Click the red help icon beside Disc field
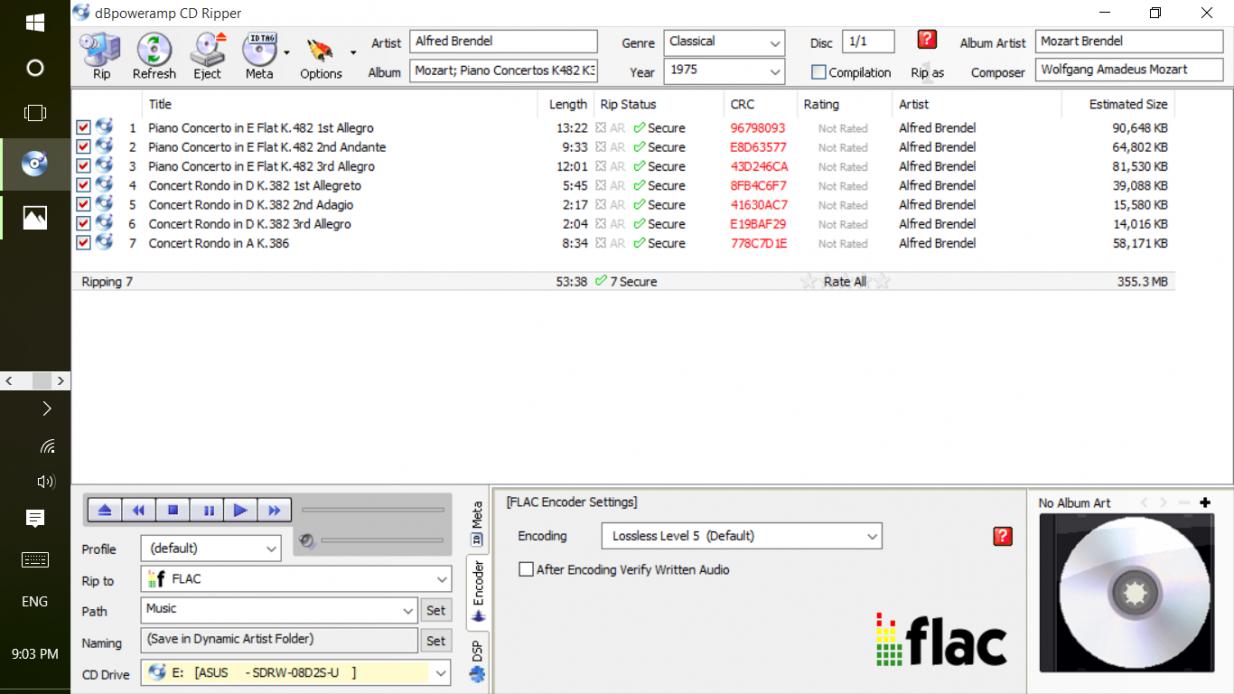The image size is (1234, 694). click(x=926, y=40)
